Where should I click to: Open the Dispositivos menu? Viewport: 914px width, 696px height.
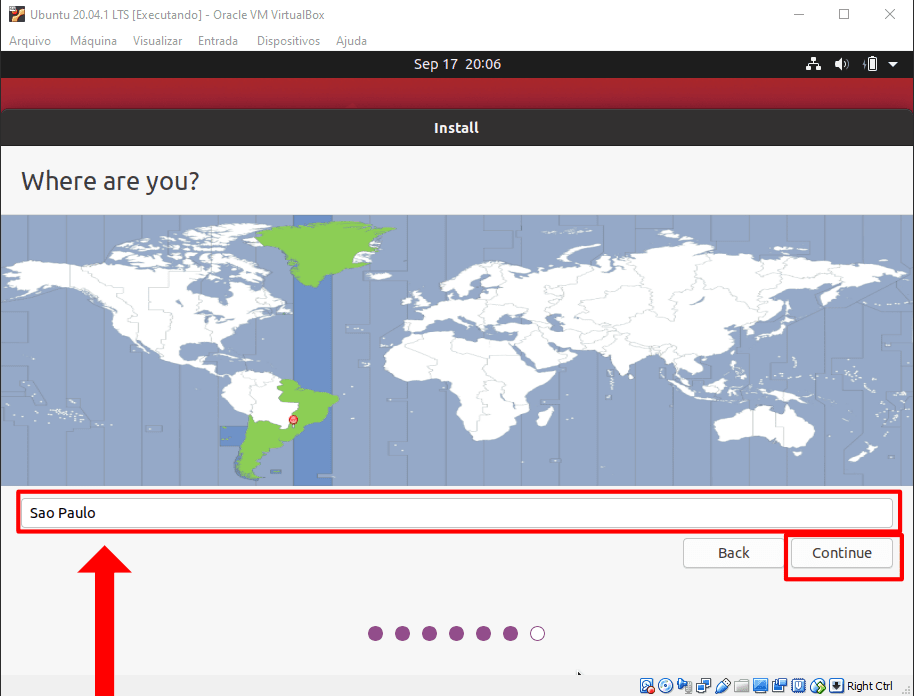[x=289, y=41]
